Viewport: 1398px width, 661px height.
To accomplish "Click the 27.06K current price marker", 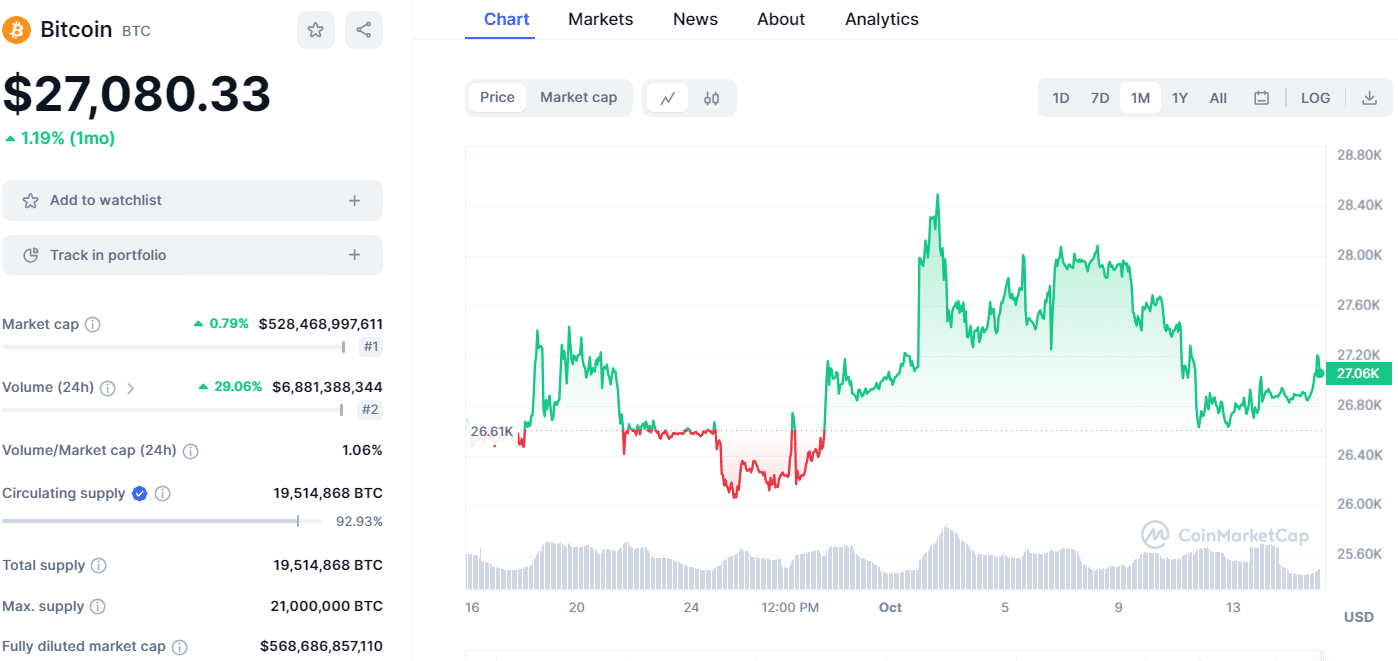I will [x=1358, y=374].
